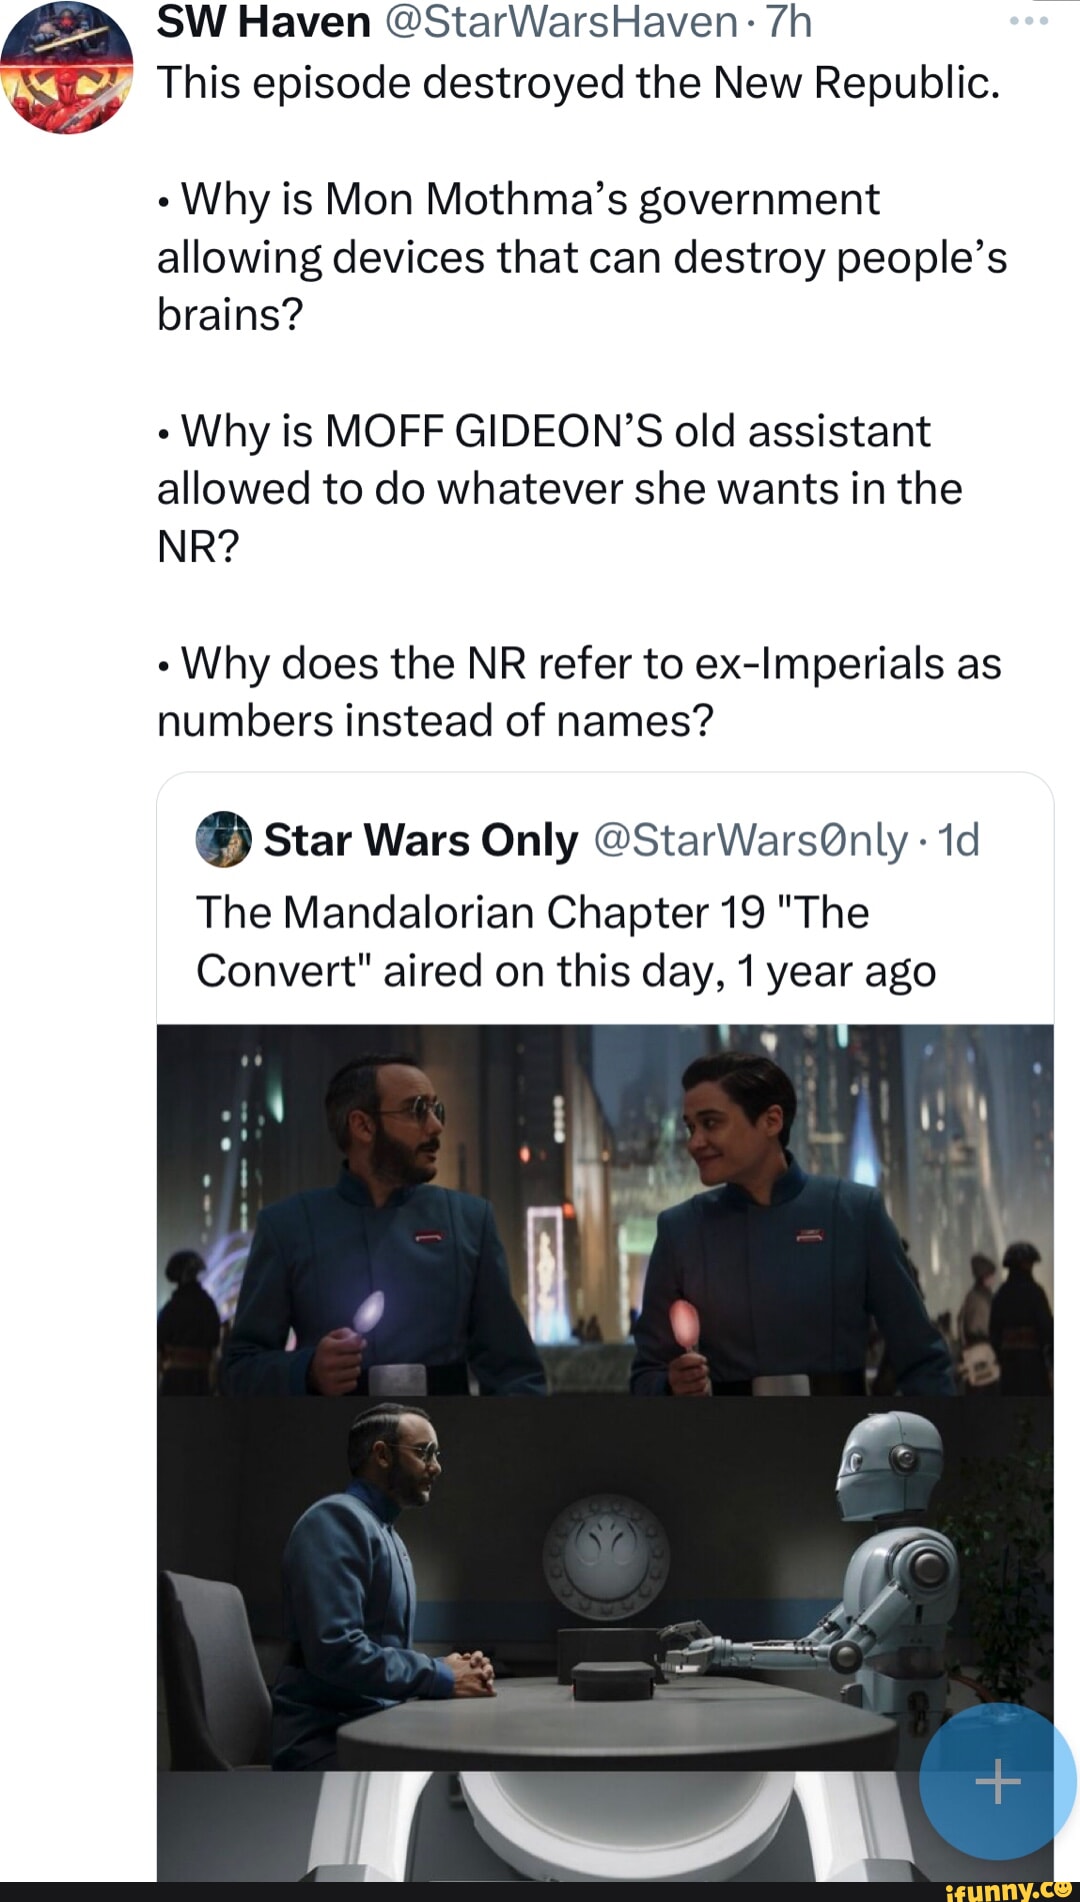Image resolution: width=1080 pixels, height=1902 pixels.
Task: Open the 1d timestamp of quoted tweet
Action: pos(959,839)
